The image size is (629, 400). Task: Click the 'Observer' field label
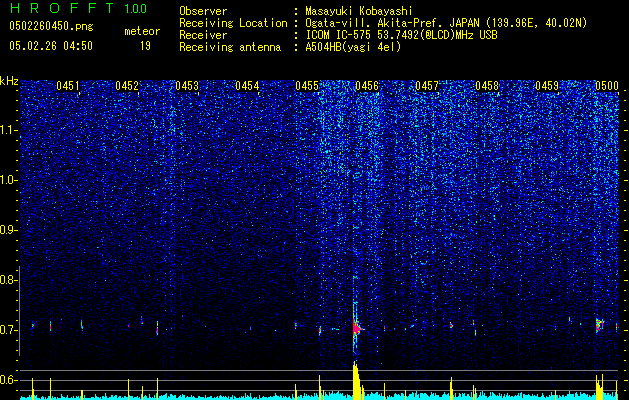[203, 11]
